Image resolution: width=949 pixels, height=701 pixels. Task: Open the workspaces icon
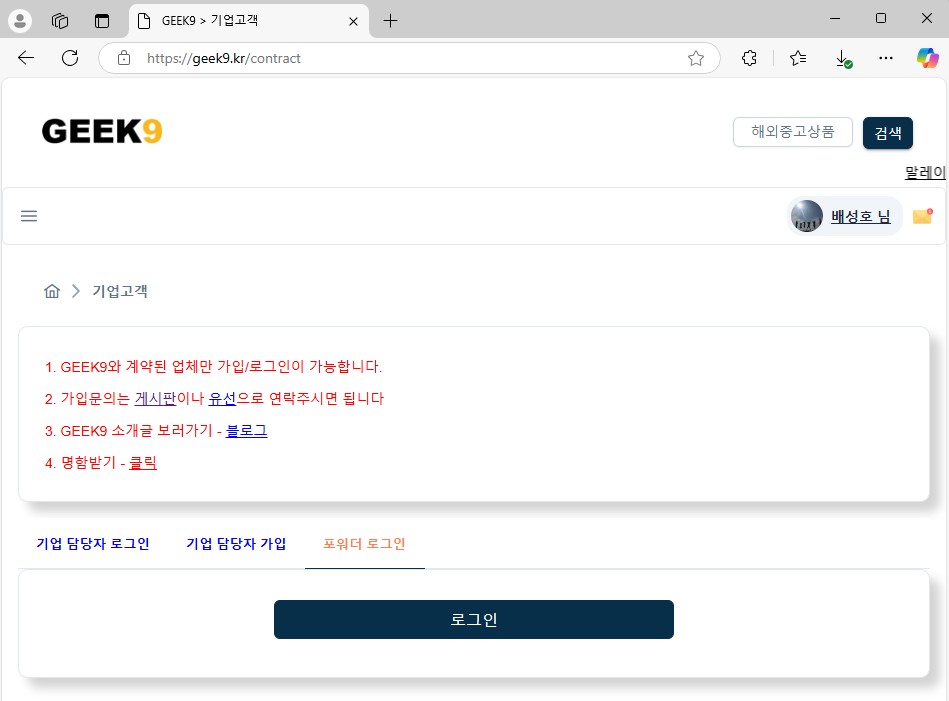60,21
